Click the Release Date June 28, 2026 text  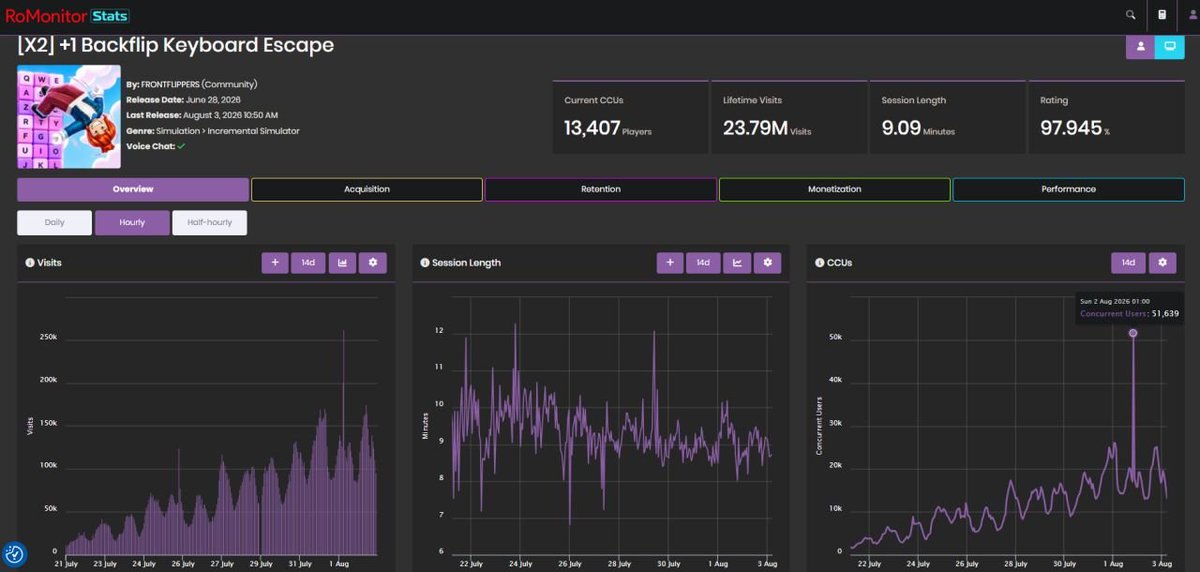(x=185, y=100)
